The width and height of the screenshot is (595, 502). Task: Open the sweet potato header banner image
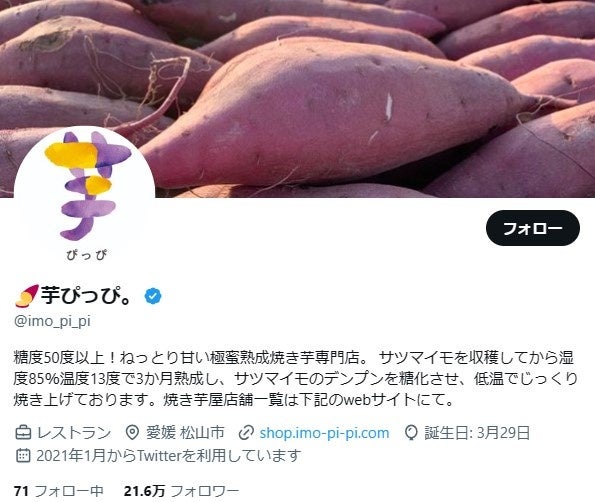click(x=298, y=99)
